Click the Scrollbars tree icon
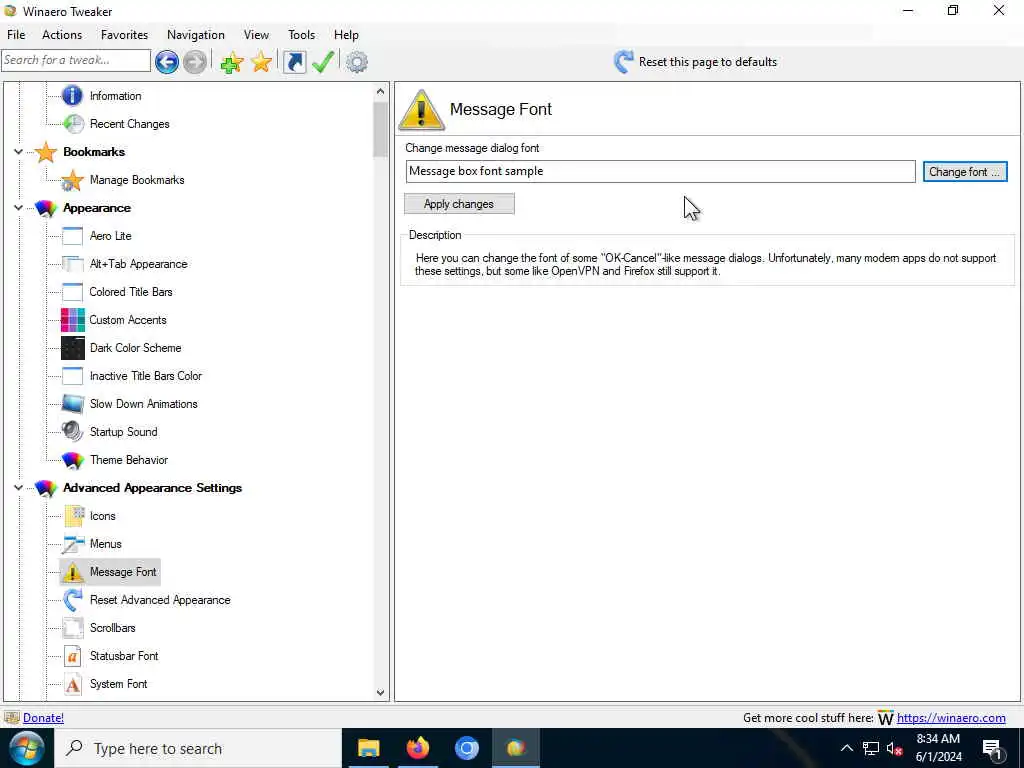This screenshot has height=768, width=1024. 72,628
